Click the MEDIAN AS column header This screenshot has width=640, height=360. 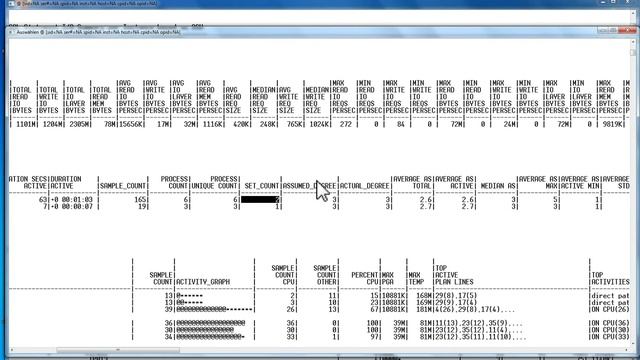click(498, 186)
